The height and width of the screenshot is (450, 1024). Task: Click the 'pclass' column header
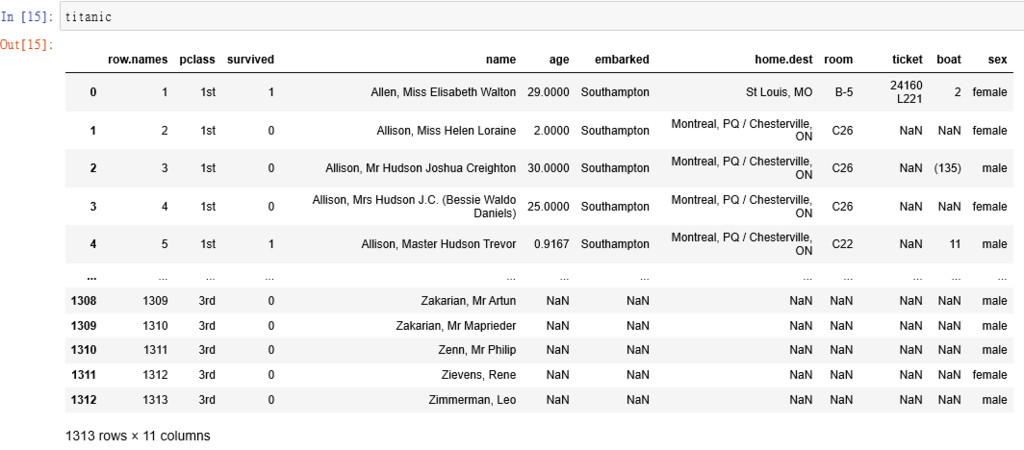pos(197,59)
